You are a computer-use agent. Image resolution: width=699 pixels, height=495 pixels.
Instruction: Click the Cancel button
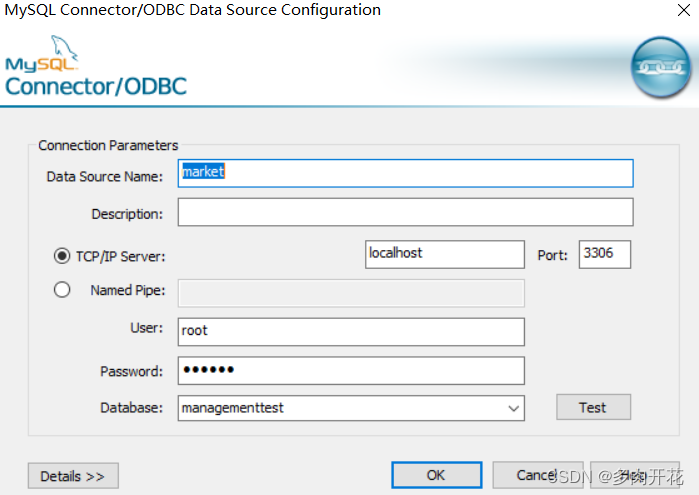pos(538,475)
